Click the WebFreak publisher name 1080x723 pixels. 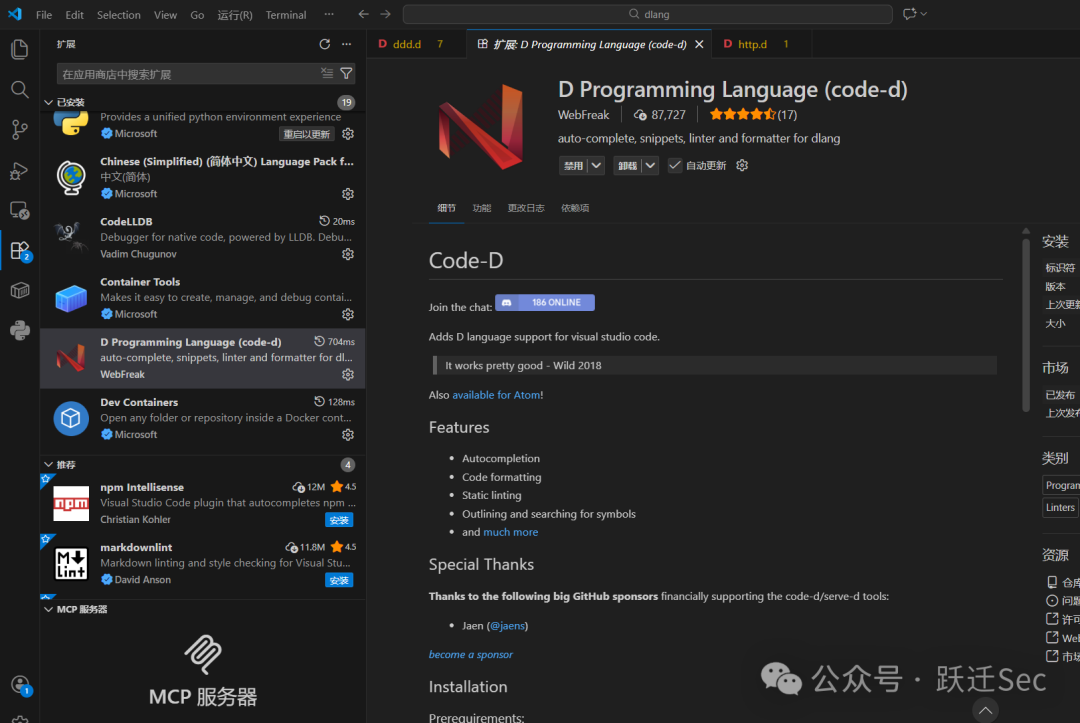pyautogui.click(x=583, y=115)
